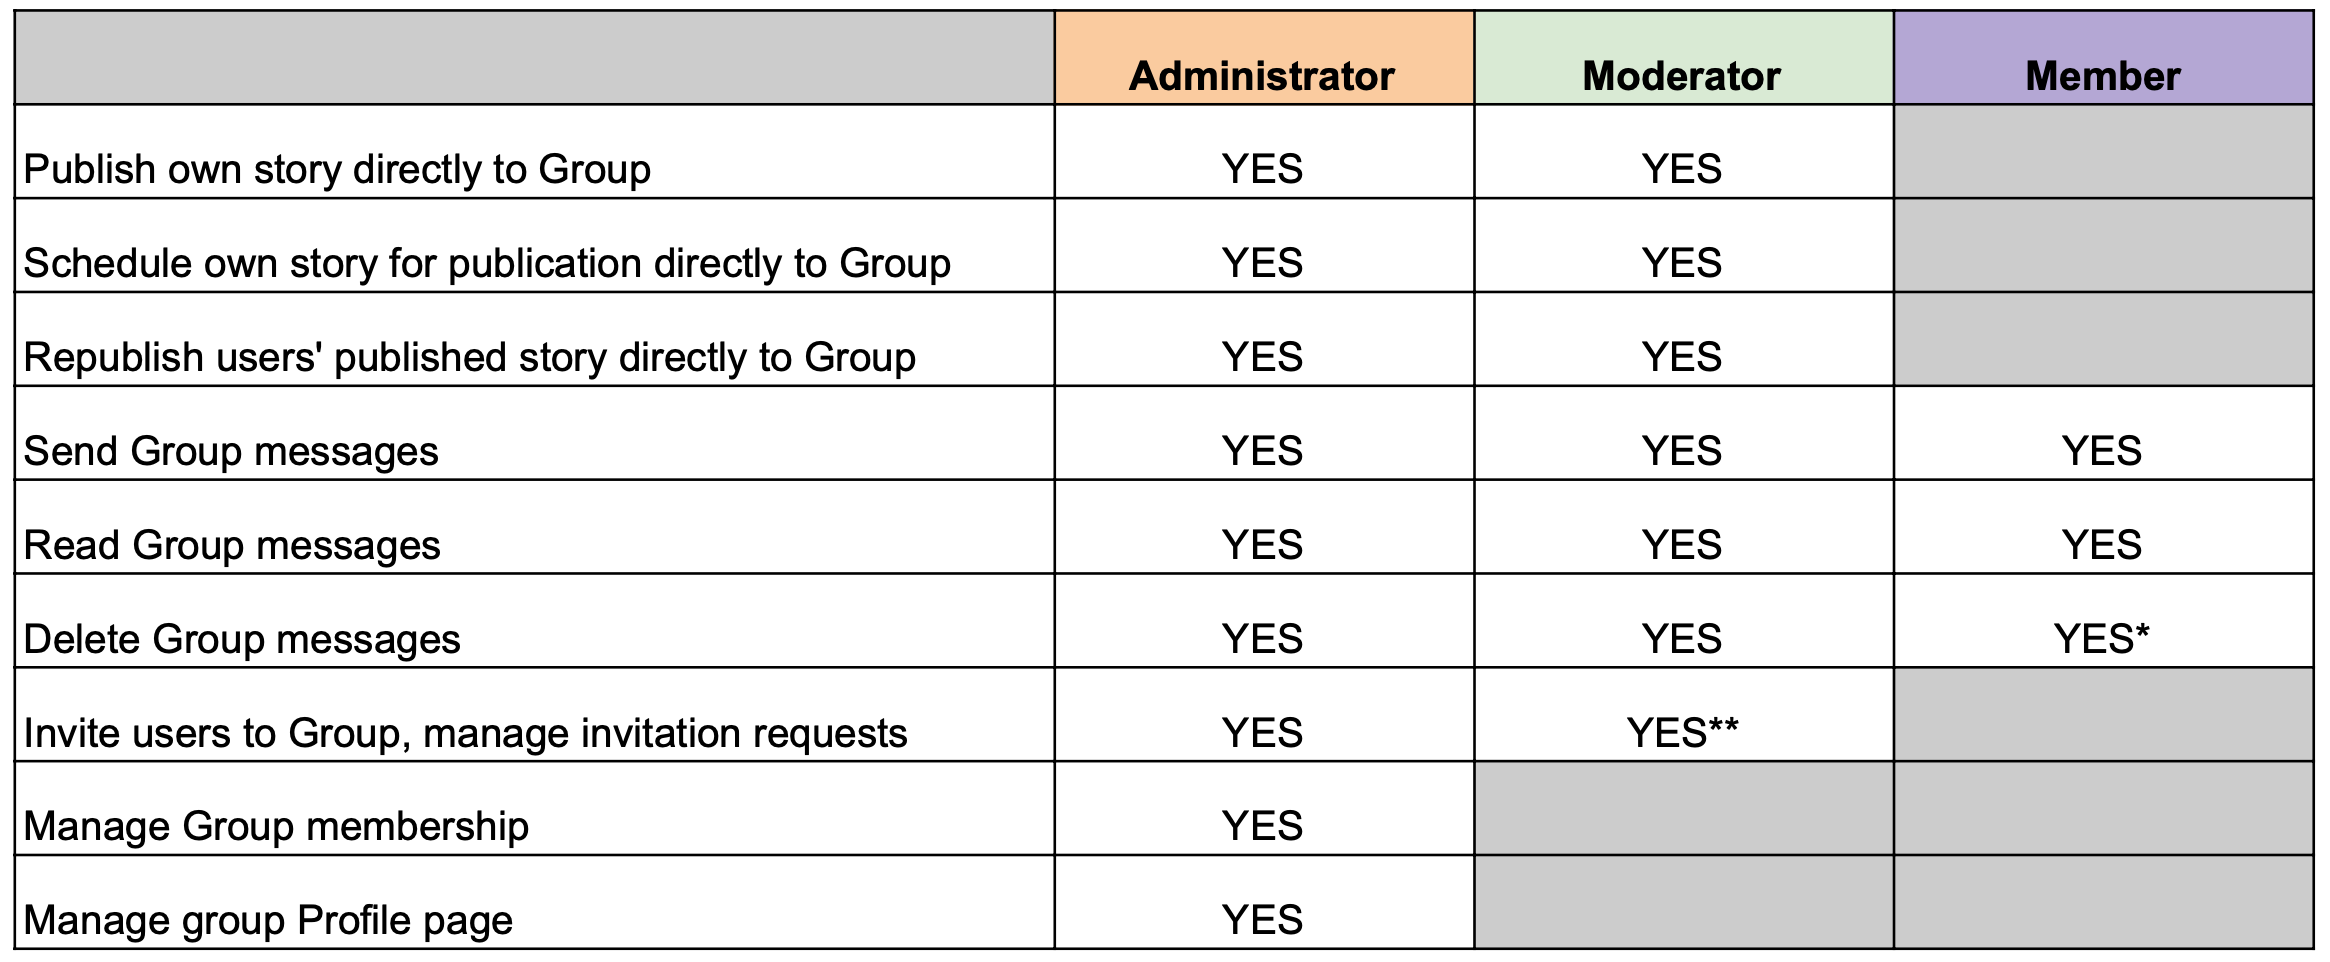Image resolution: width=2330 pixels, height=962 pixels.
Task: Click the 'Send Group messages' cell
Action: tap(534, 434)
